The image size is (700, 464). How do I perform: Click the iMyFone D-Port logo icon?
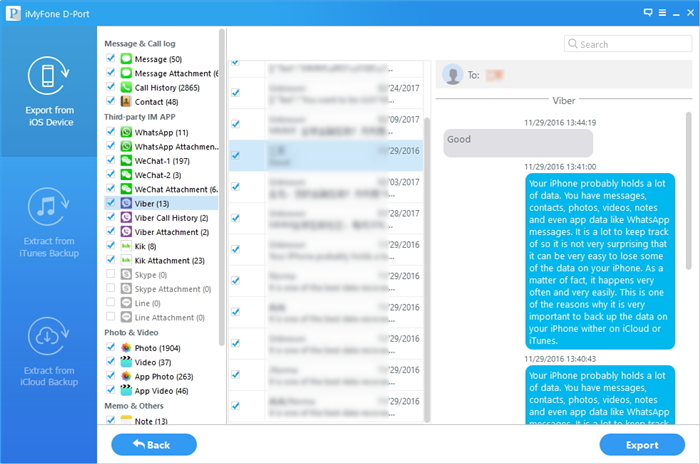tap(13, 13)
